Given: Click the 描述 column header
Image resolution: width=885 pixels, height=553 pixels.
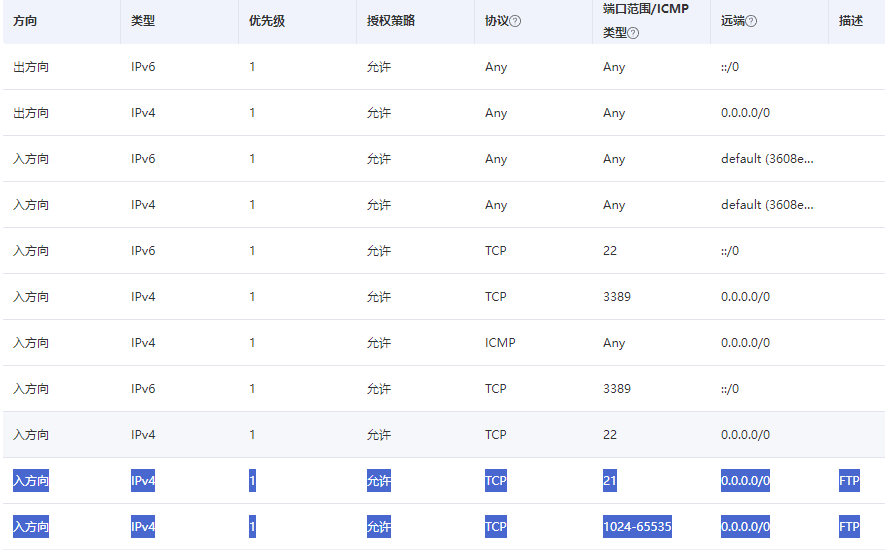Looking at the screenshot, I should pyautogui.click(x=851, y=21).
